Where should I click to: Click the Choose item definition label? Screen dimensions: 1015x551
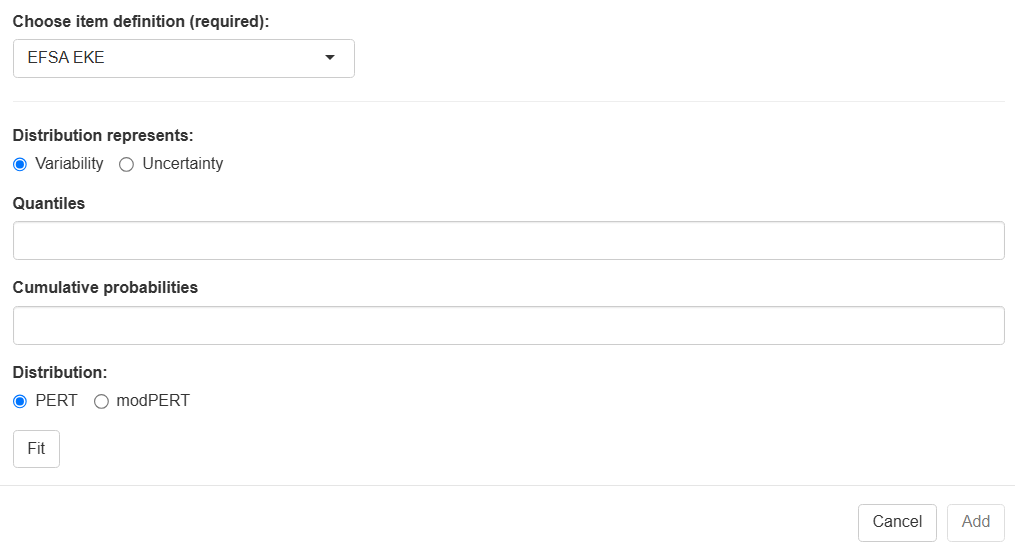click(x=141, y=21)
